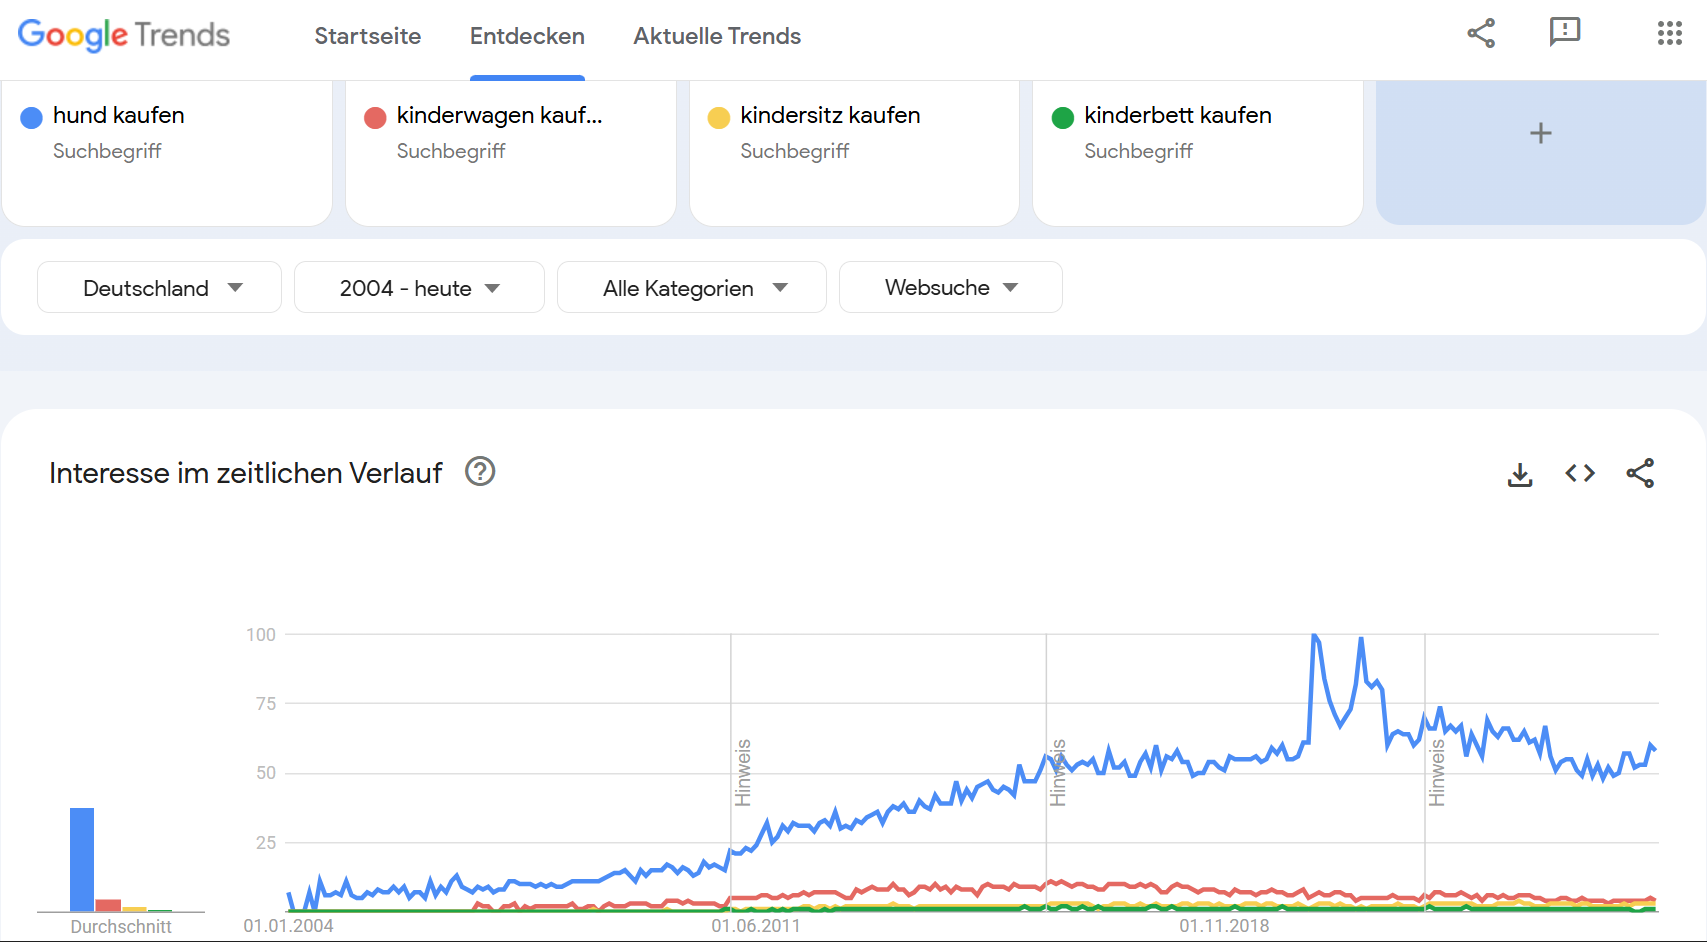1707x942 pixels.
Task: Open help icon next to chart title
Action: (480, 471)
